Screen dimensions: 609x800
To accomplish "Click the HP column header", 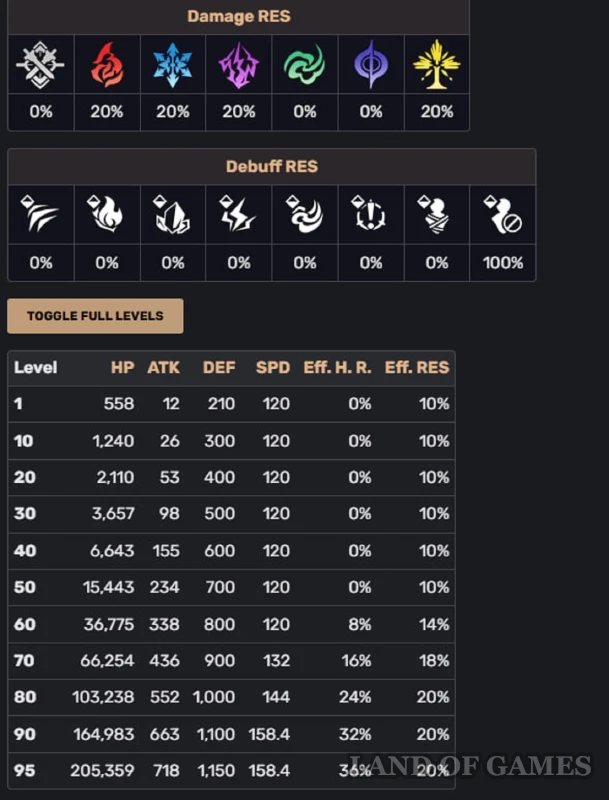I will coord(122,367).
